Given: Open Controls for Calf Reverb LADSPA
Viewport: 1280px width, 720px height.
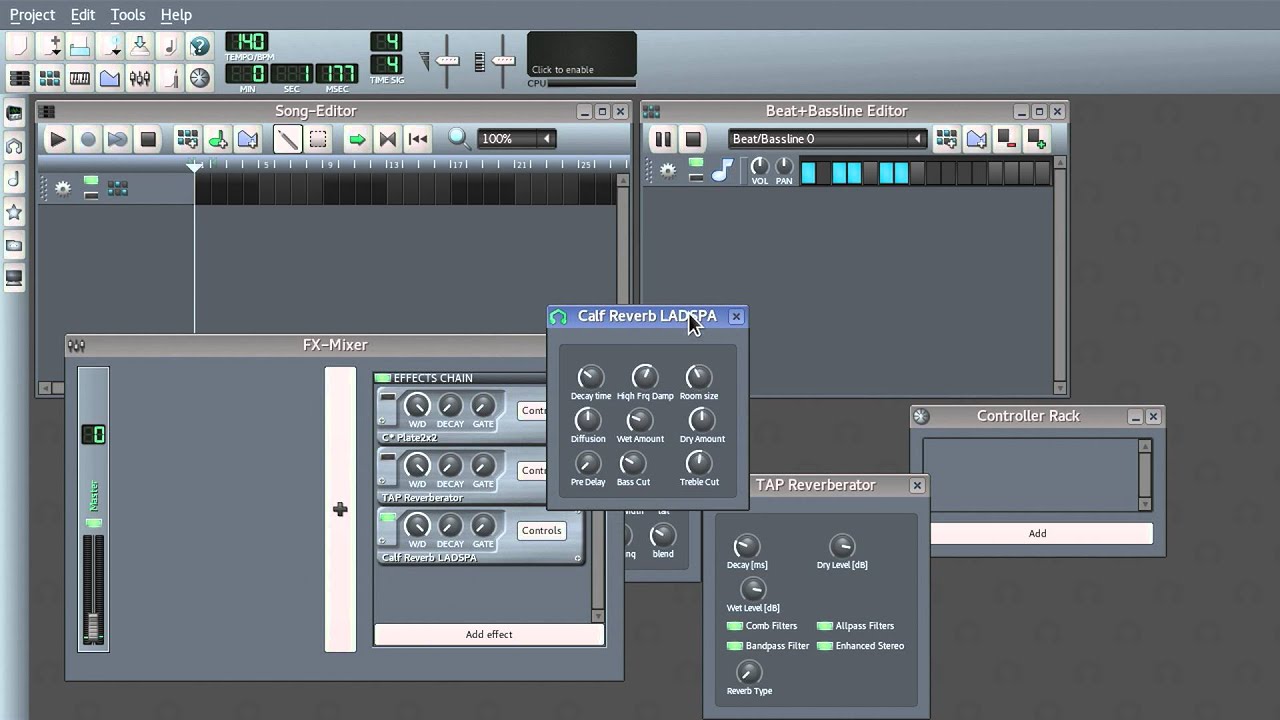Looking at the screenshot, I should (x=541, y=531).
